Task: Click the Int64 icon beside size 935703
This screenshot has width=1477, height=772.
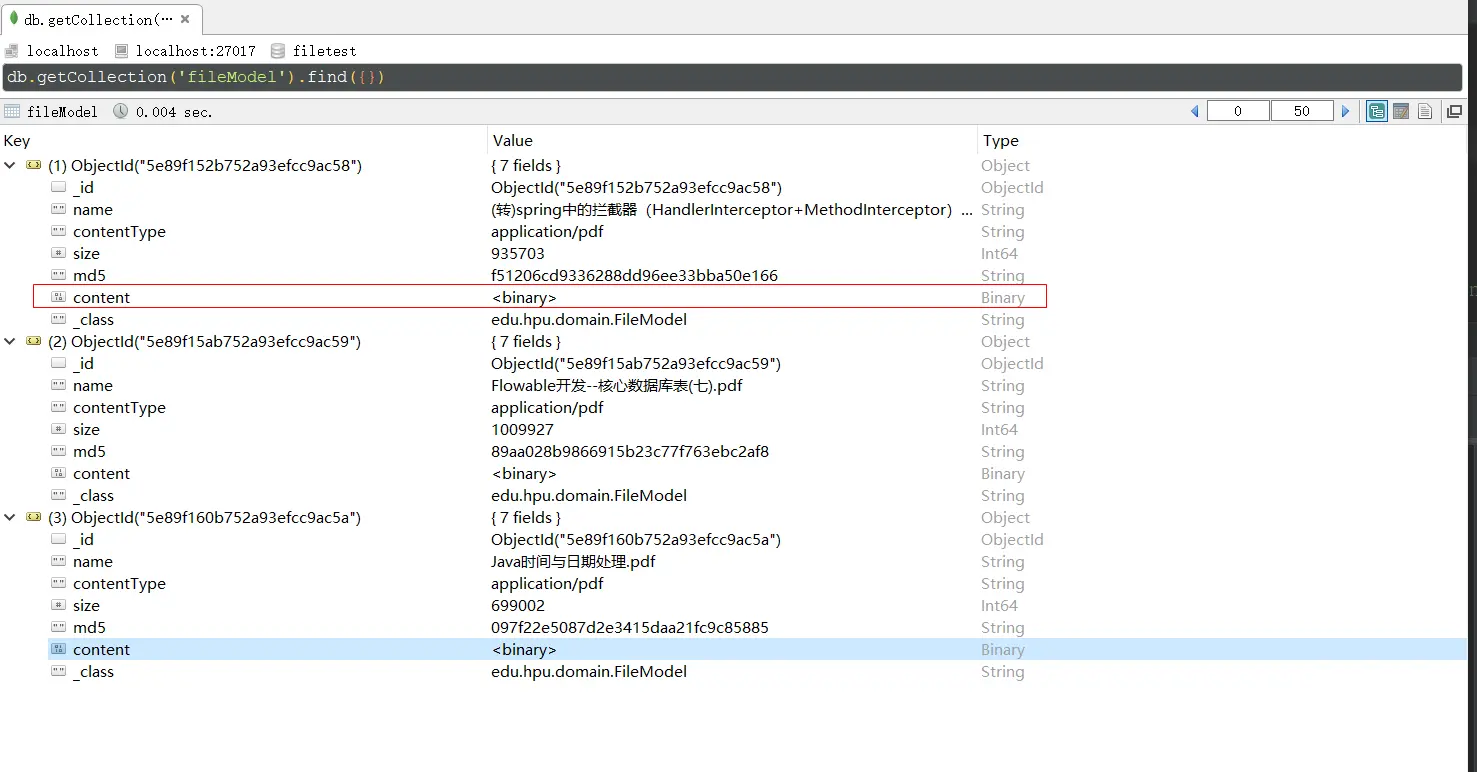Action: (x=59, y=254)
